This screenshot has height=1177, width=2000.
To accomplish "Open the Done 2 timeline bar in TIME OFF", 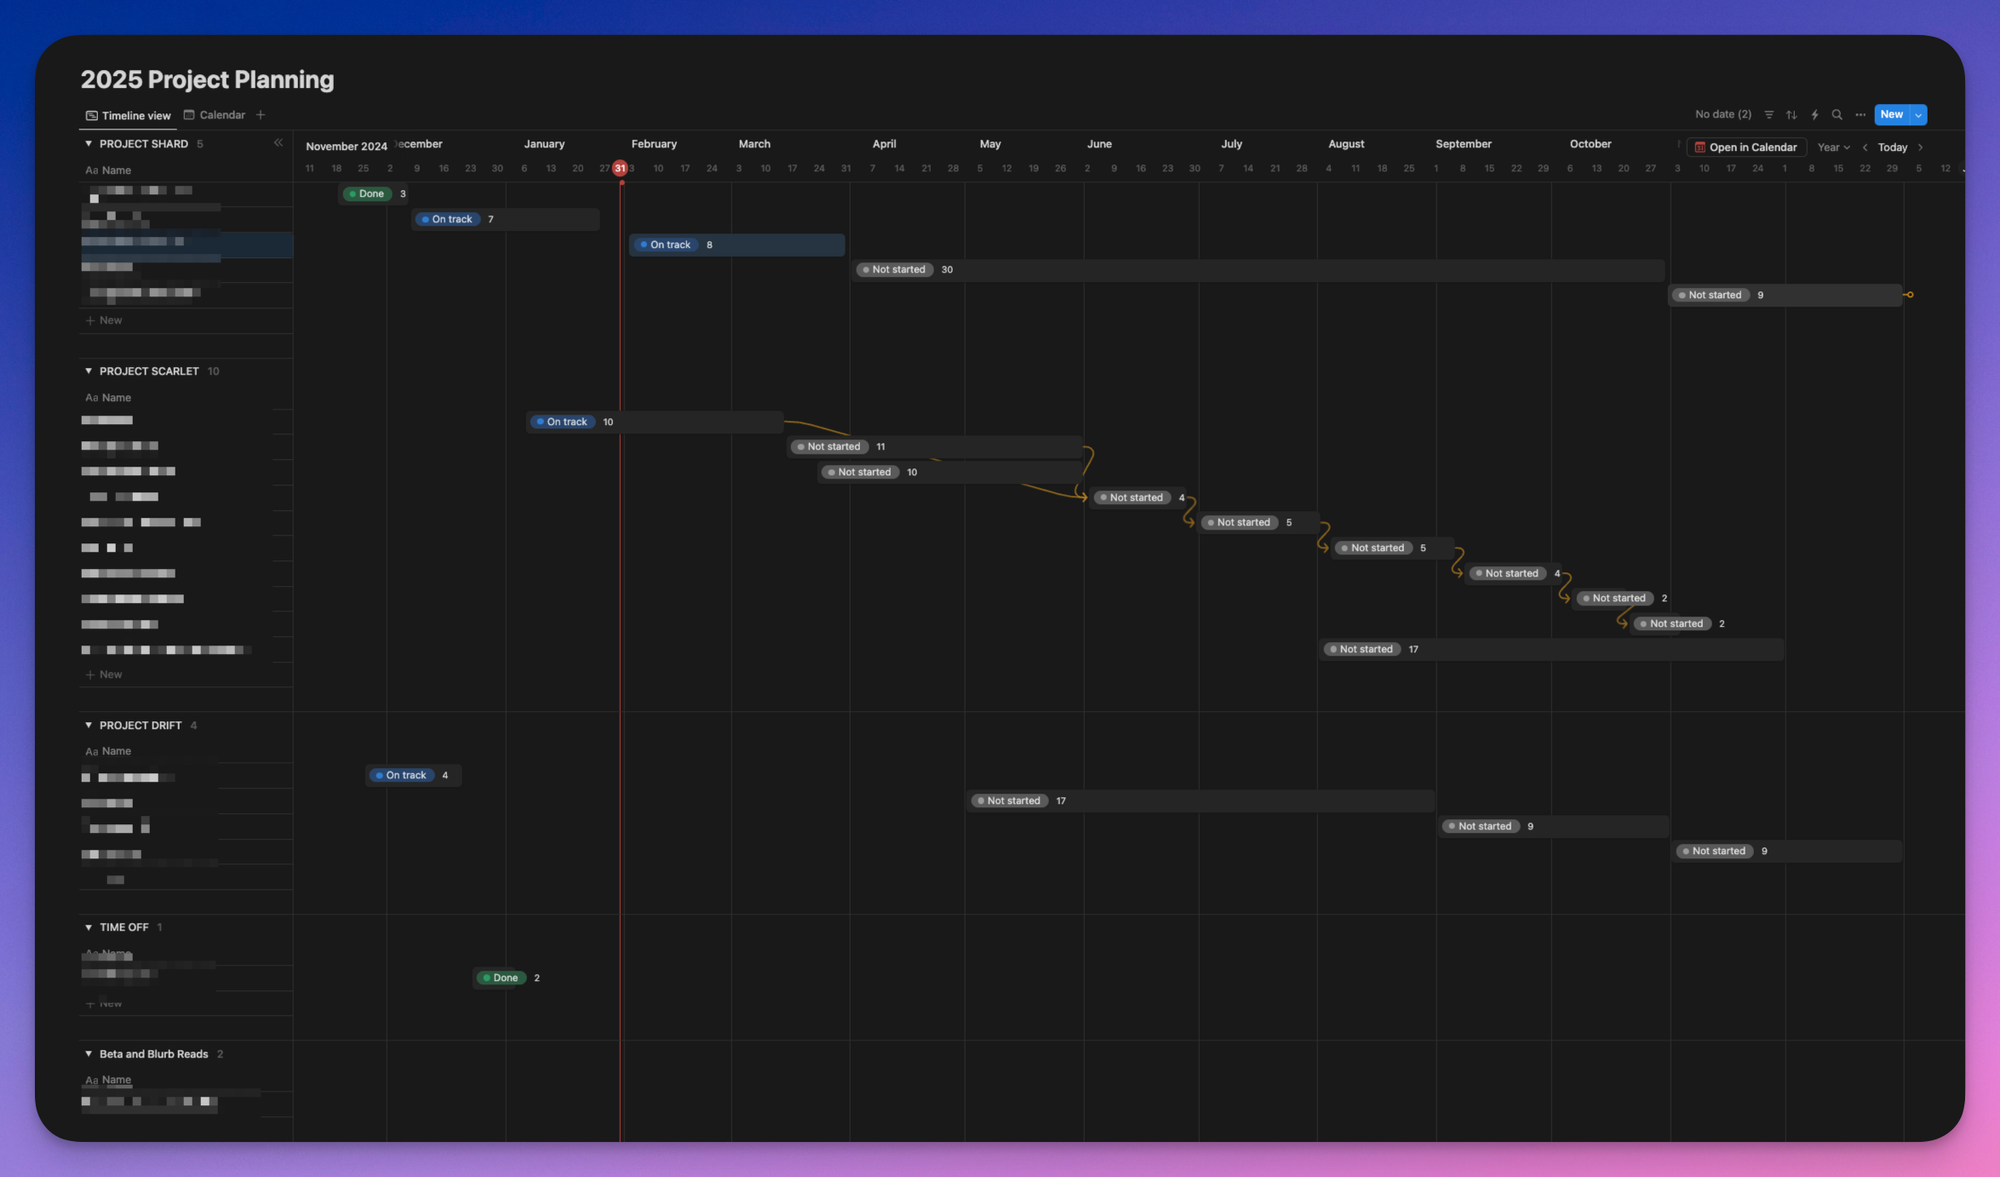I will pyautogui.click(x=509, y=978).
